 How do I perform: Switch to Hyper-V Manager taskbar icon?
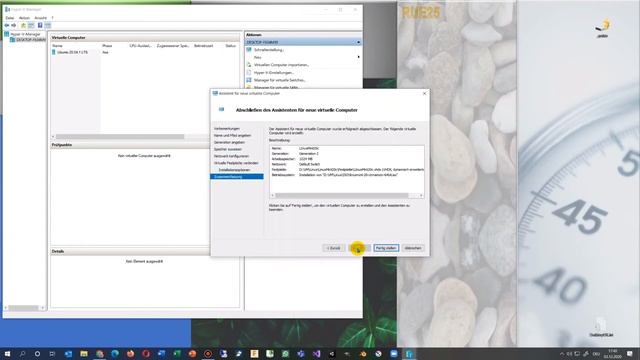(409, 354)
